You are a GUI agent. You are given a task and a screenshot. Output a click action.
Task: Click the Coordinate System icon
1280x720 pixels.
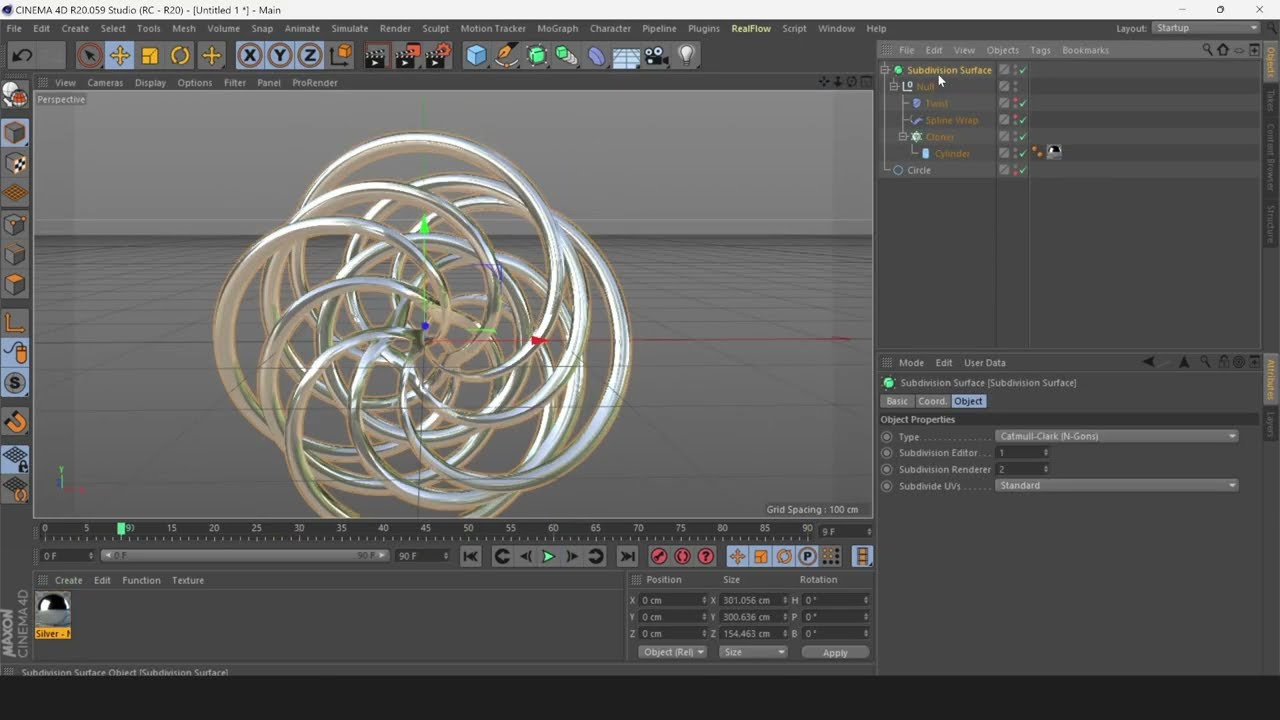[x=340, y=56]
